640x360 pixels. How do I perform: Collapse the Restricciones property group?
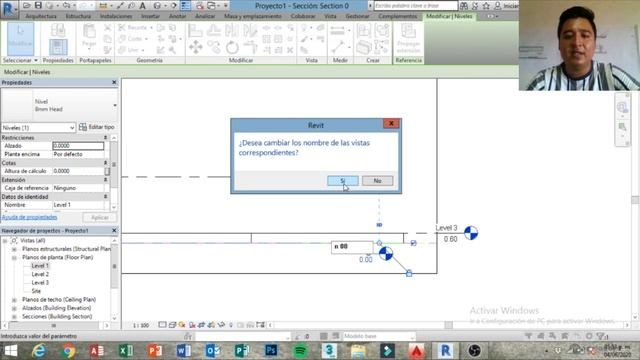105,138
